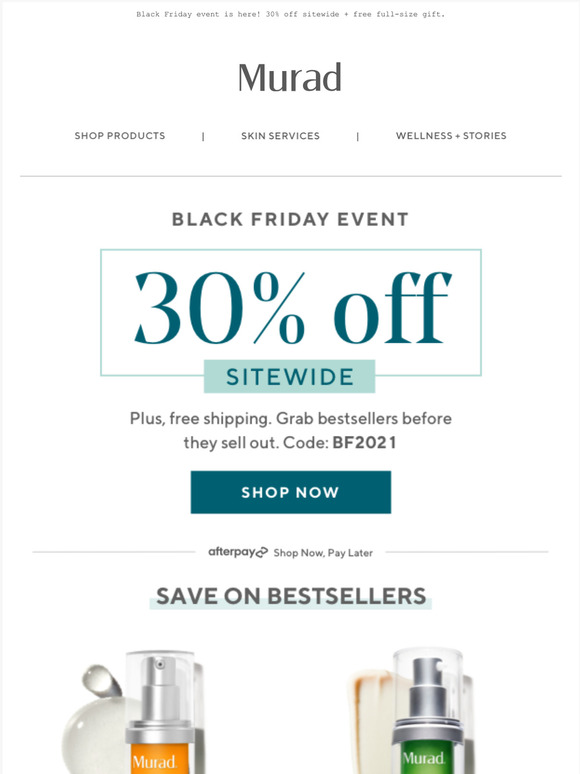Open the Shop Products menu link
This screenshot has height=774, width=580.
(120, 136)
